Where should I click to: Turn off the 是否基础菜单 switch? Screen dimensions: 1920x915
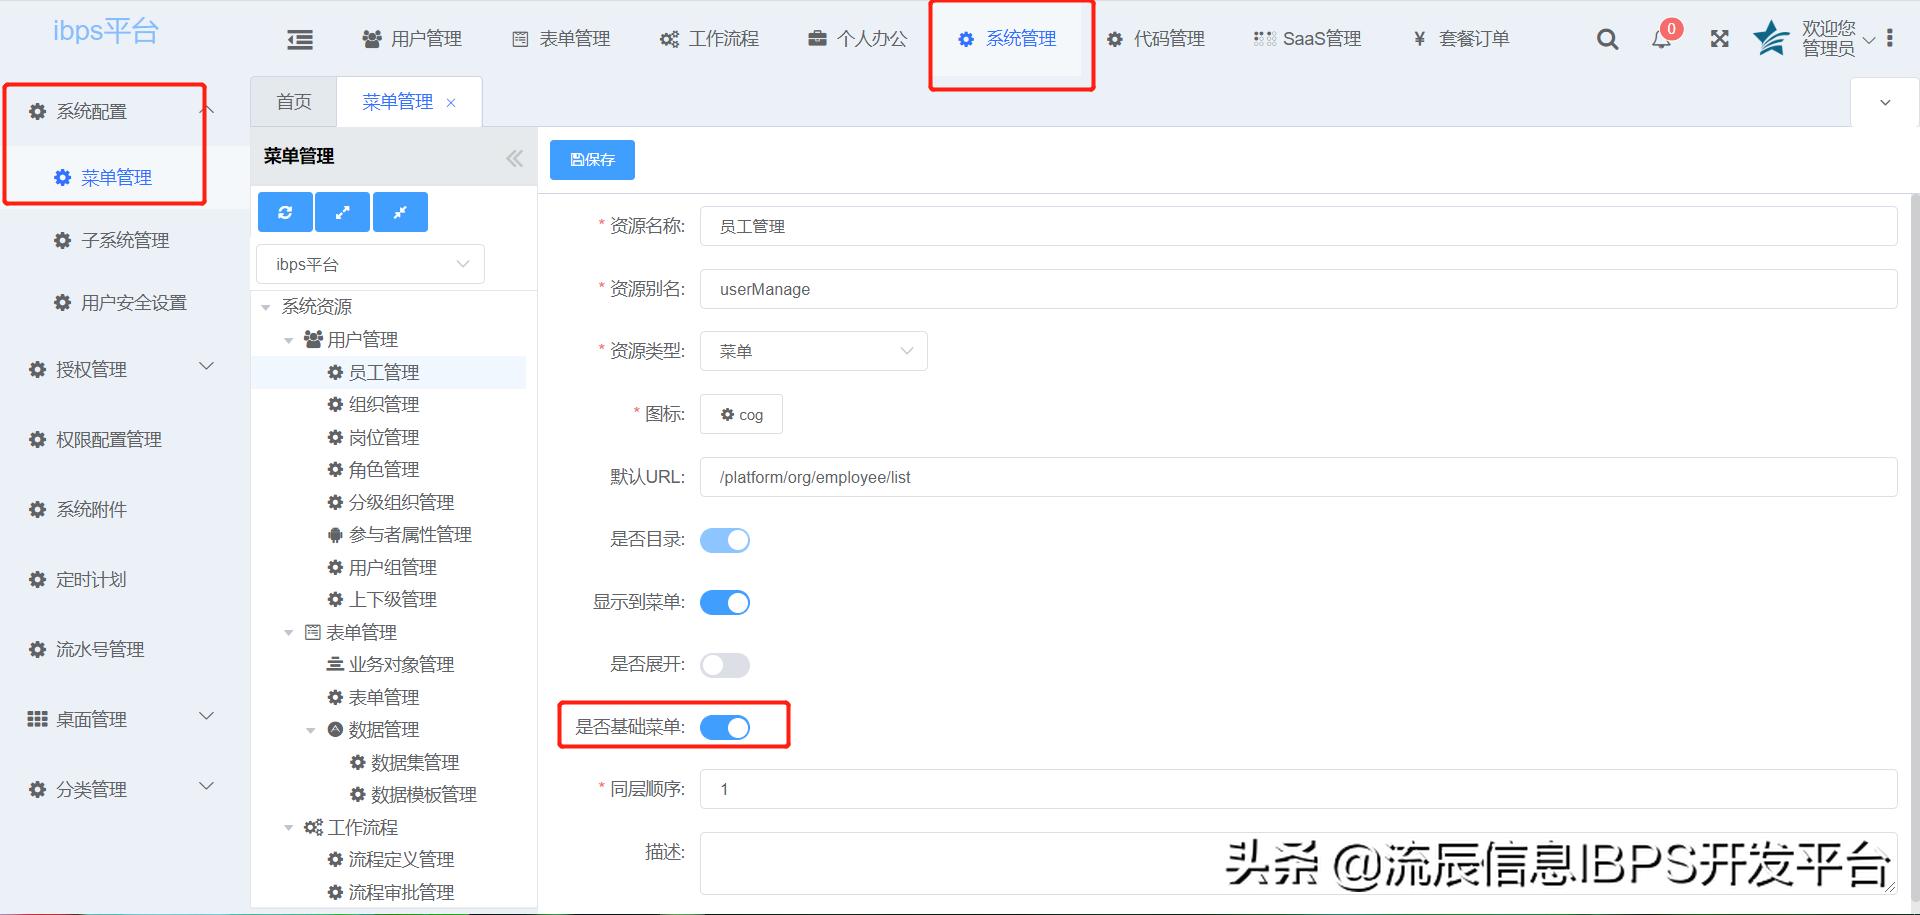[725, 728]
